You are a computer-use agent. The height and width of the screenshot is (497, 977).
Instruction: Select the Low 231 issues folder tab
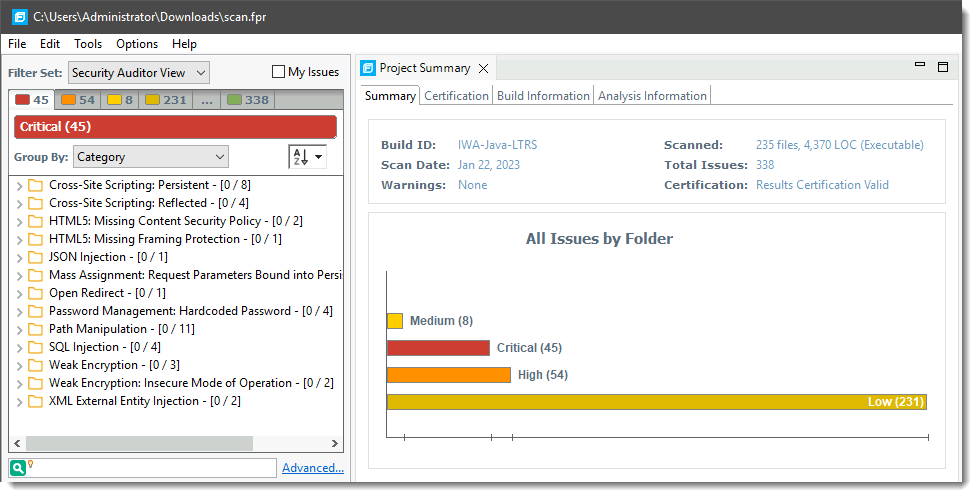pos(166,100)
